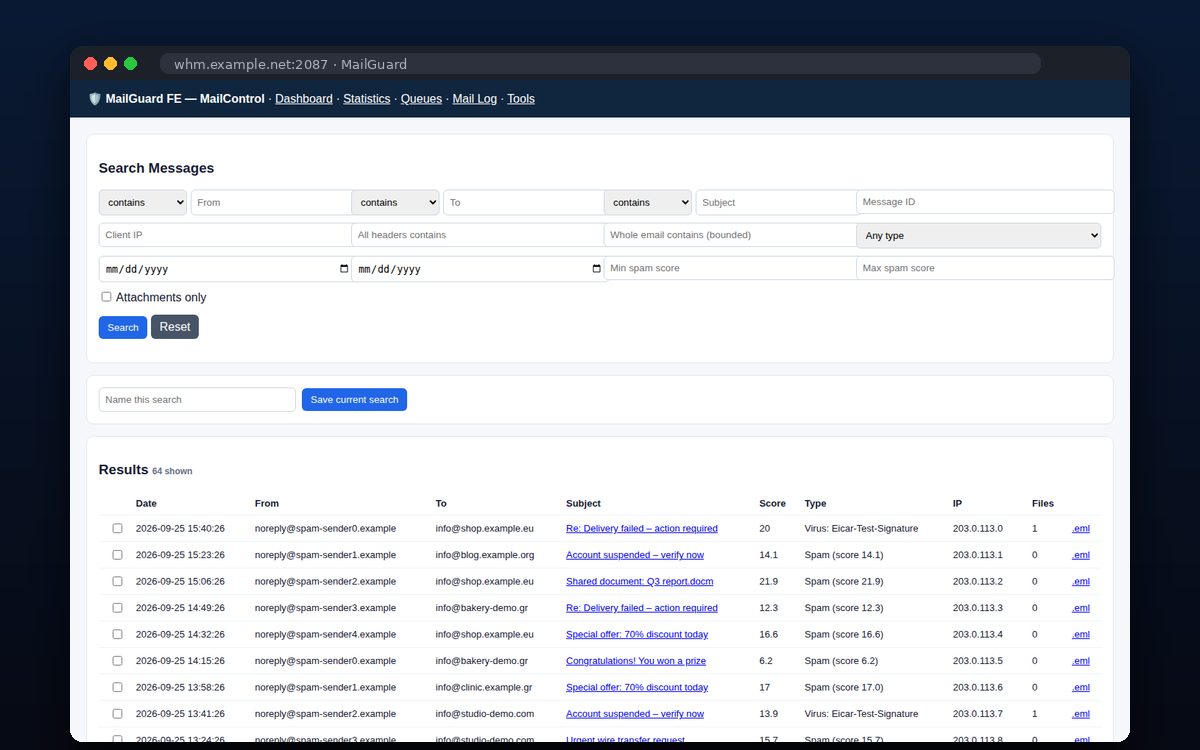The width and height of the screenshot is (1200, 750).
Task: Click 'Spam (score 21.9)' type cell
Action: click(x=843, y=581)
